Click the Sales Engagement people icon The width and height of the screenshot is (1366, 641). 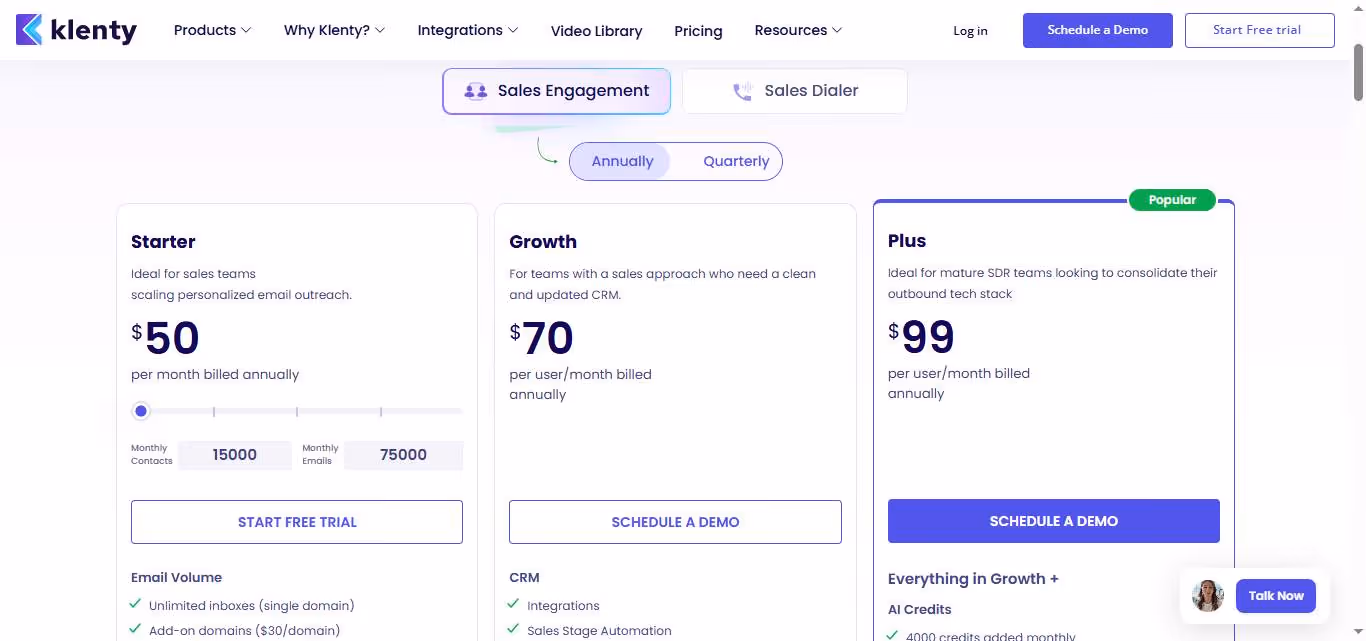click(476, 91)
